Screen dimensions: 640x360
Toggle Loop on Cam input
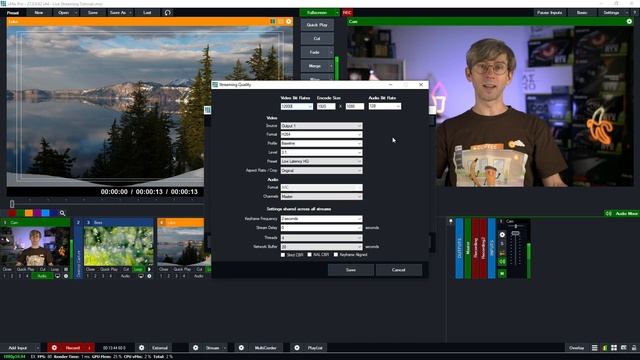pyautogui.click(x=55, y=269)
